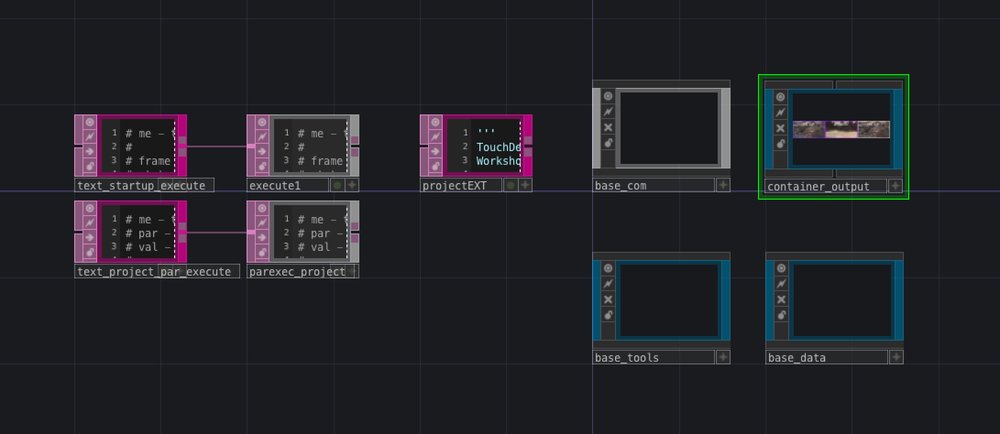Click the viewer active flag on base_data

(781, 267)
